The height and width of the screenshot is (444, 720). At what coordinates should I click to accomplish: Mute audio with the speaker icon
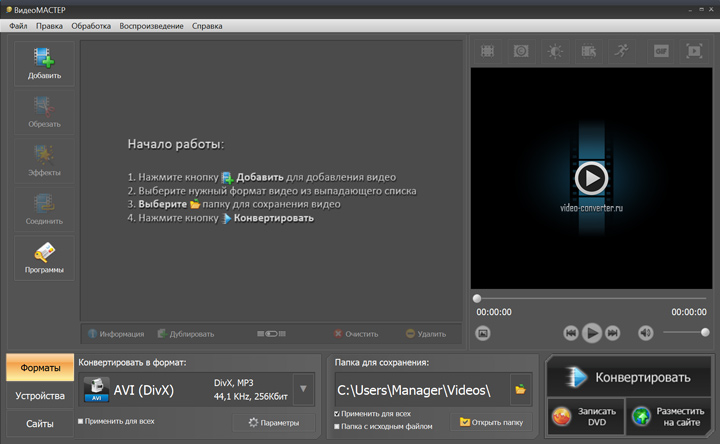tap(646, 333)
